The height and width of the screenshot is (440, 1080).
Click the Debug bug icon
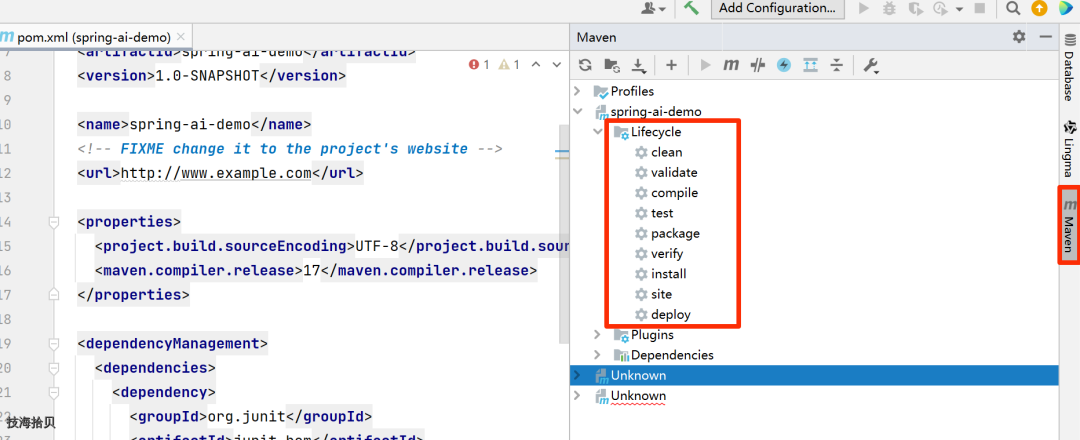889,8
